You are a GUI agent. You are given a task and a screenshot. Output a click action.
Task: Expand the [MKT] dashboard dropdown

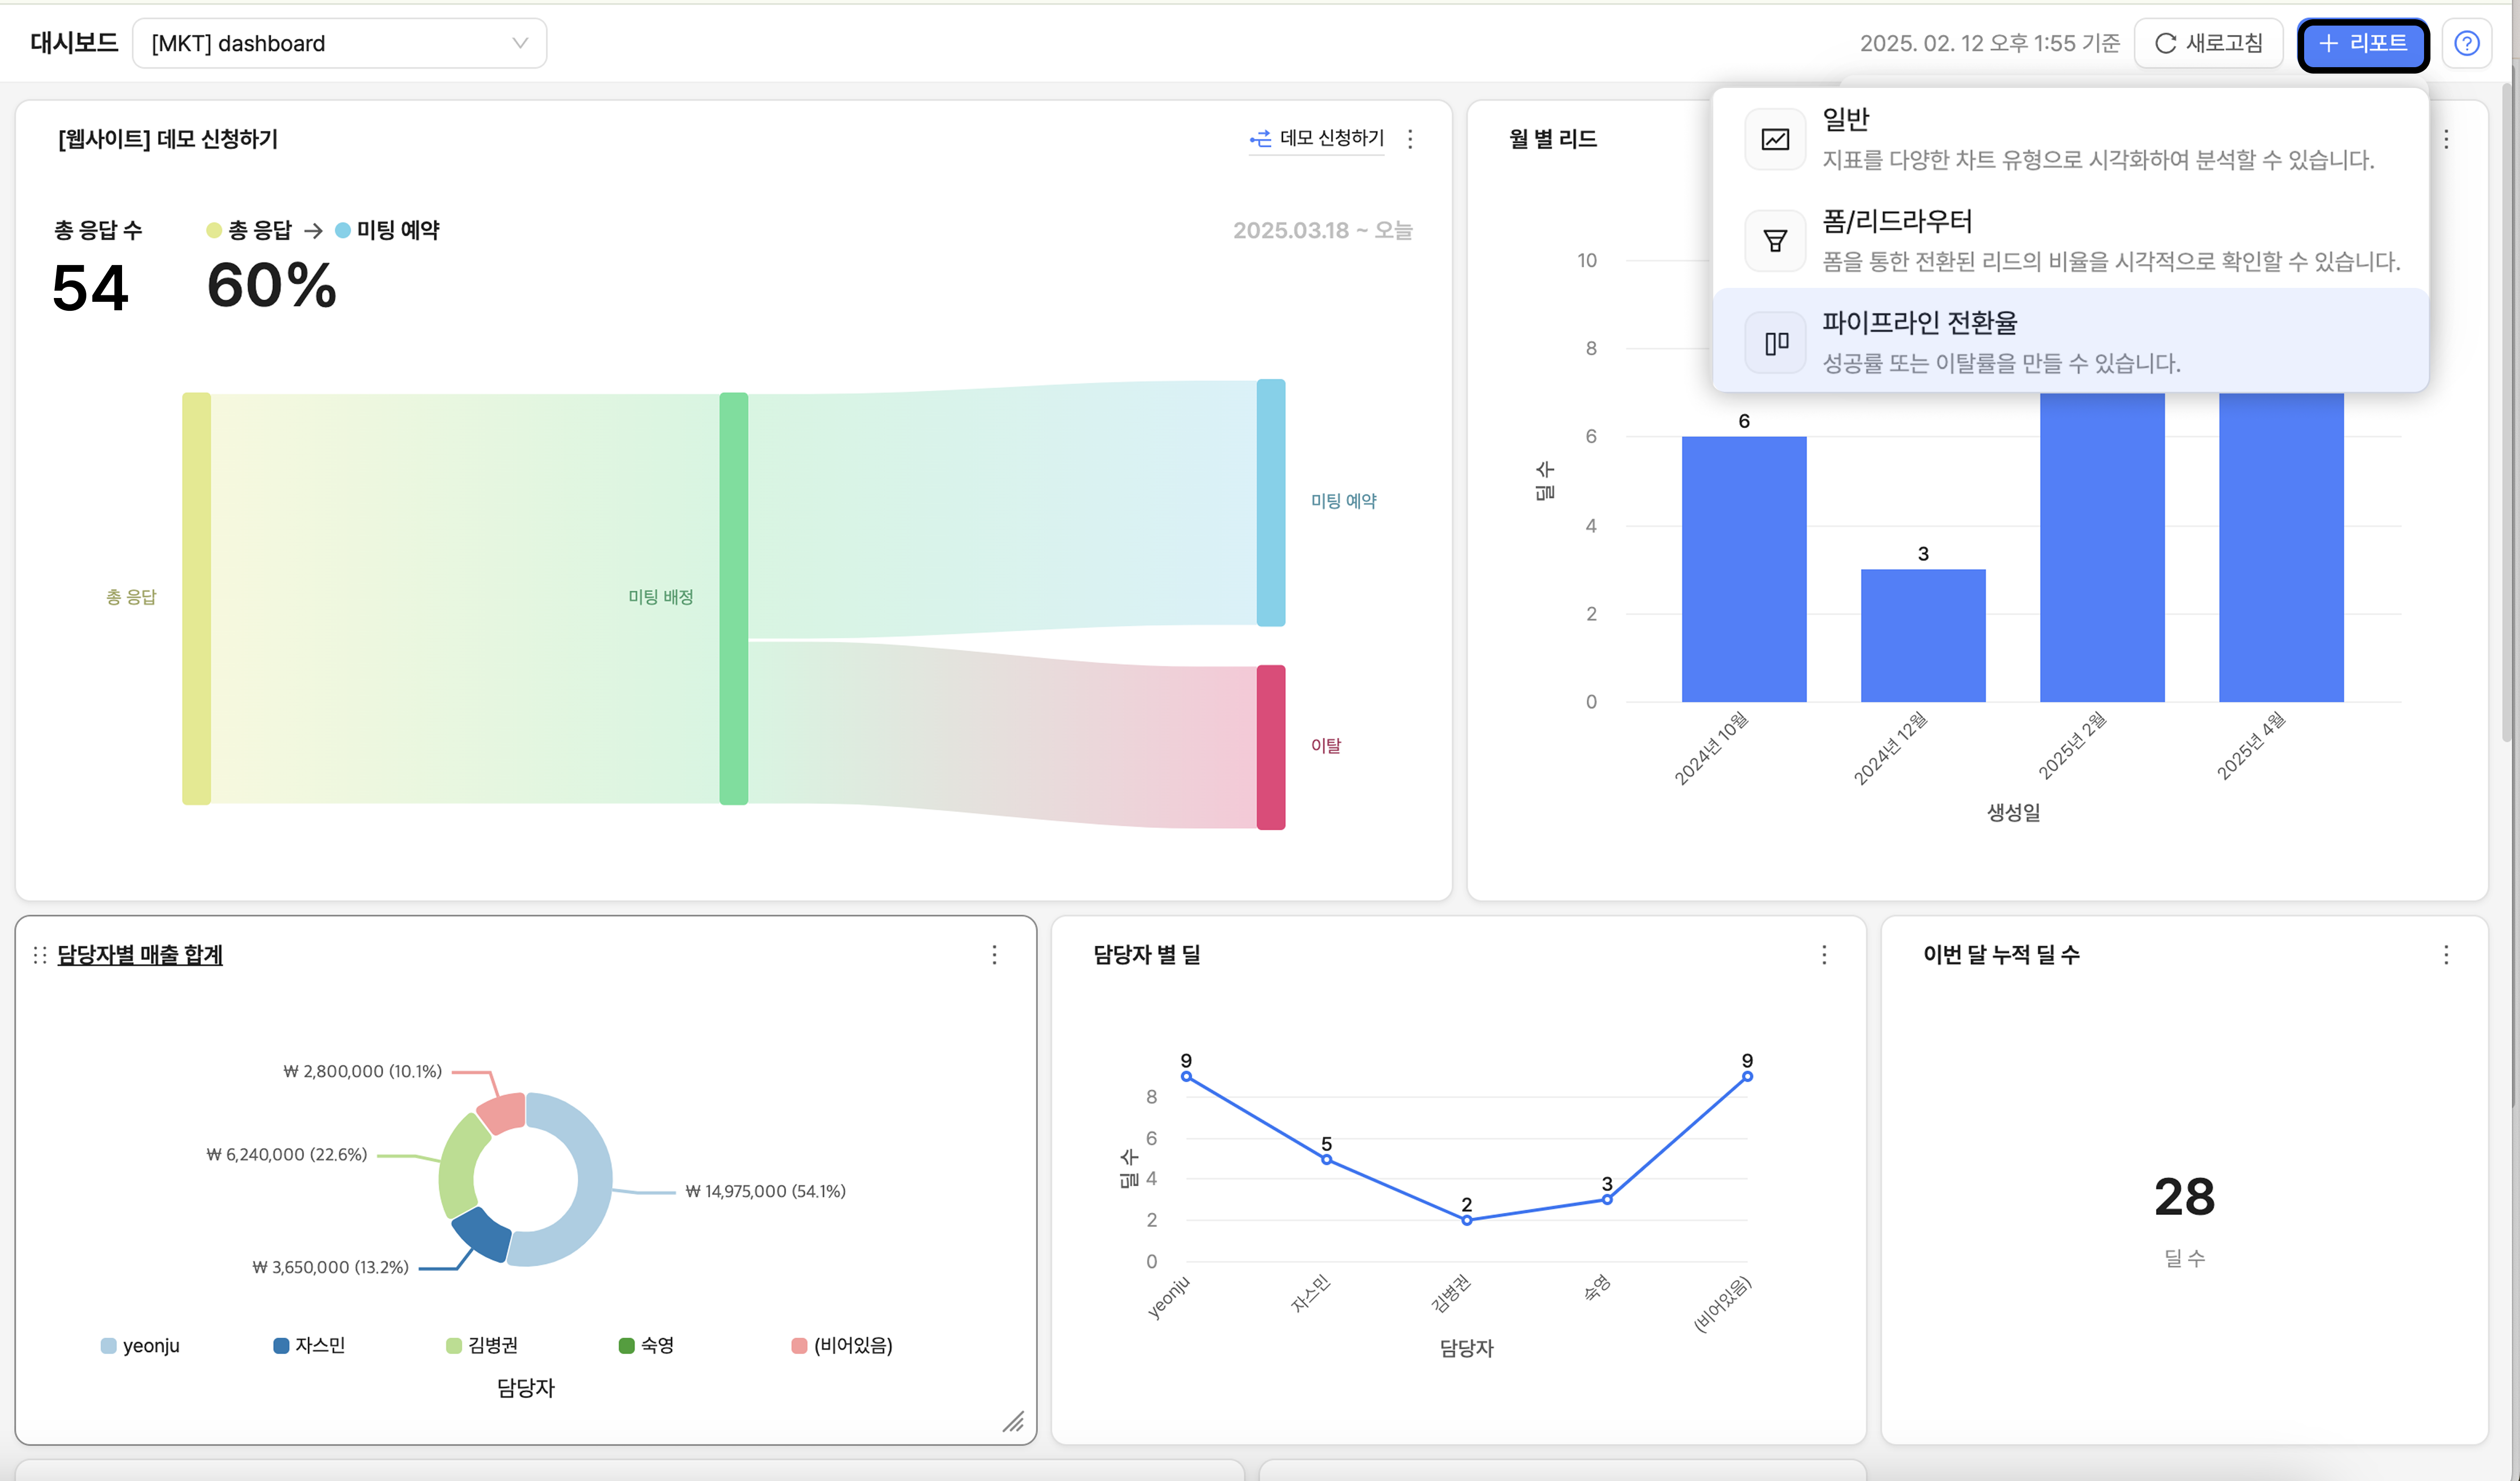[339, 43]
